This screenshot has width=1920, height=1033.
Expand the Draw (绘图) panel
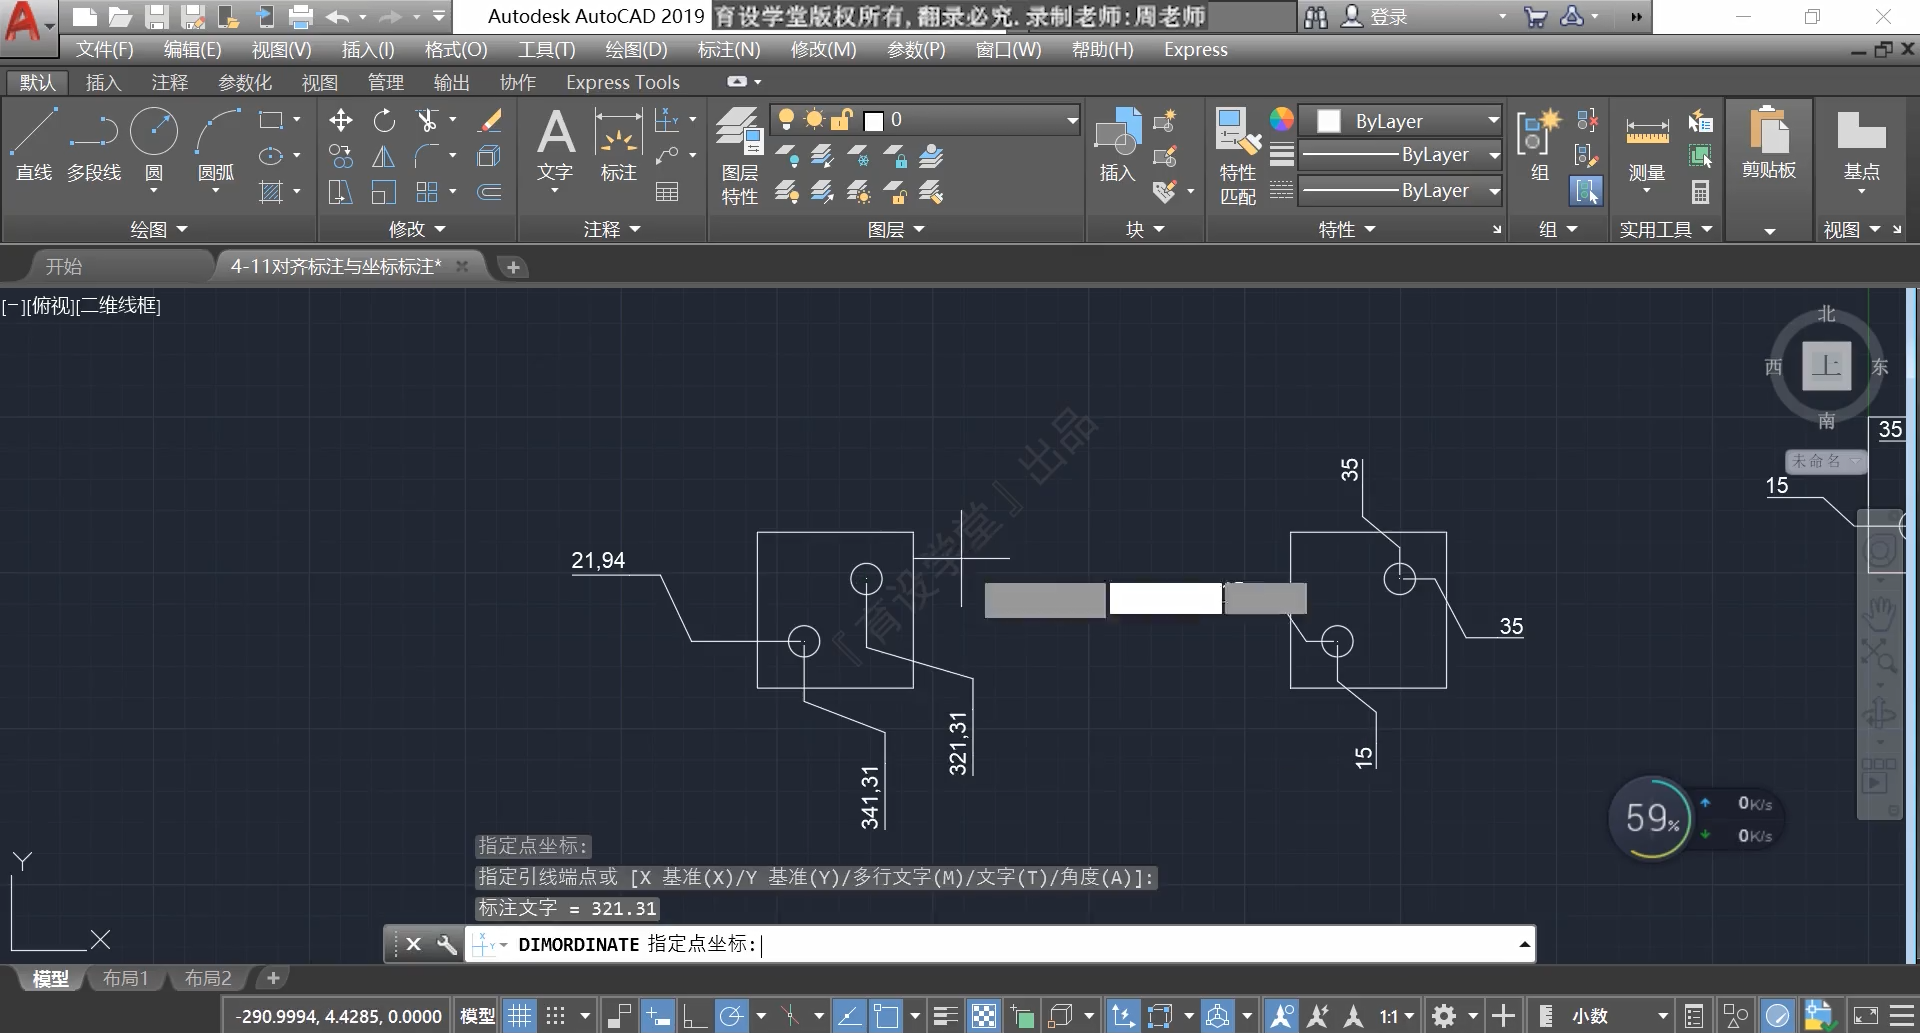[x=159, y=229]
